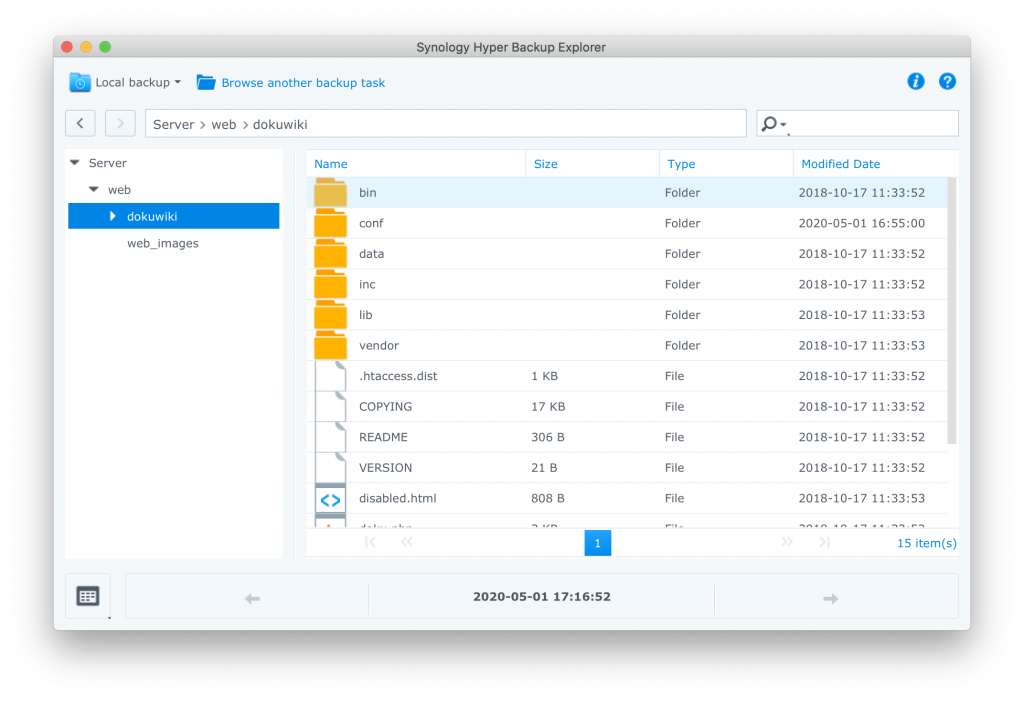Select the Server item in the tree
Screen dimensions: 1024x701
[108, 163]
